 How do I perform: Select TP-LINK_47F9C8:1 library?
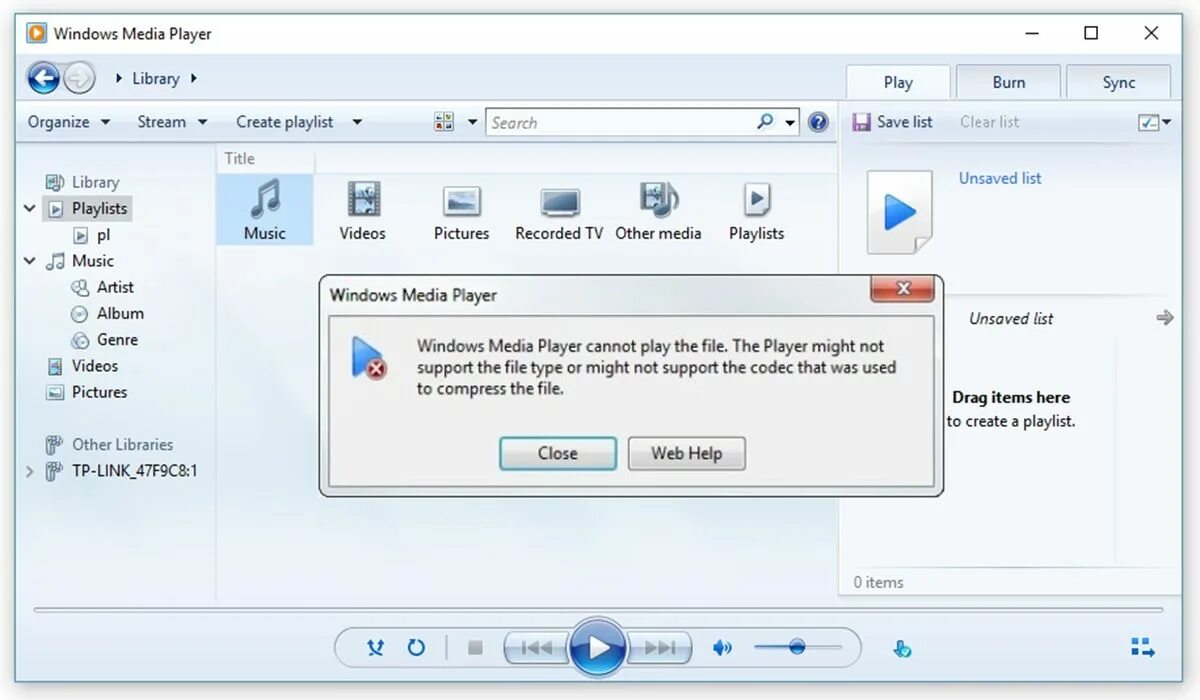pos(121,471)
